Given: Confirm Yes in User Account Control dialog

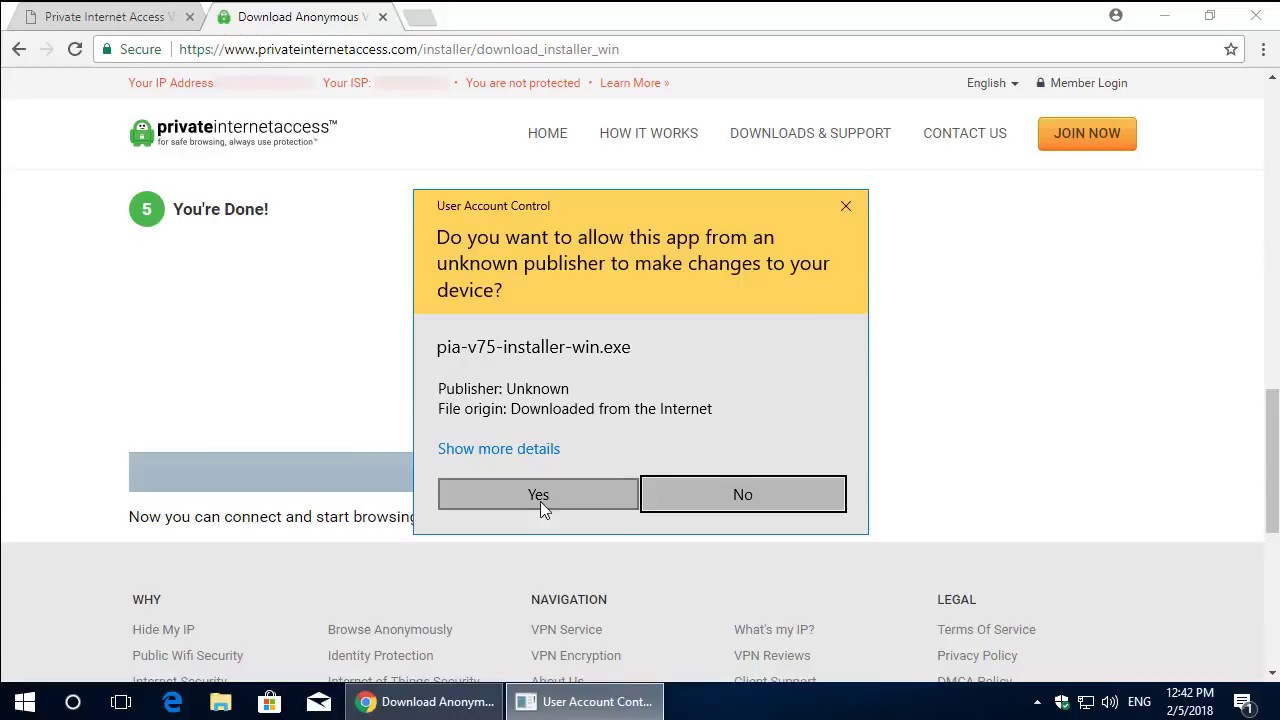Looking at the screenshot, I should 538,494.
